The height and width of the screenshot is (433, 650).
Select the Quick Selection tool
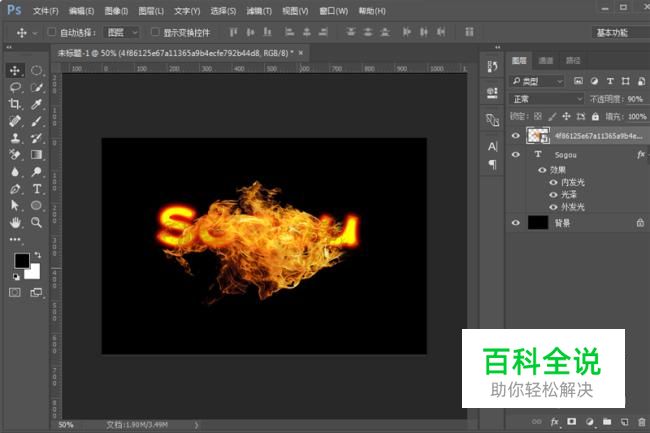[x=36, y=87]
